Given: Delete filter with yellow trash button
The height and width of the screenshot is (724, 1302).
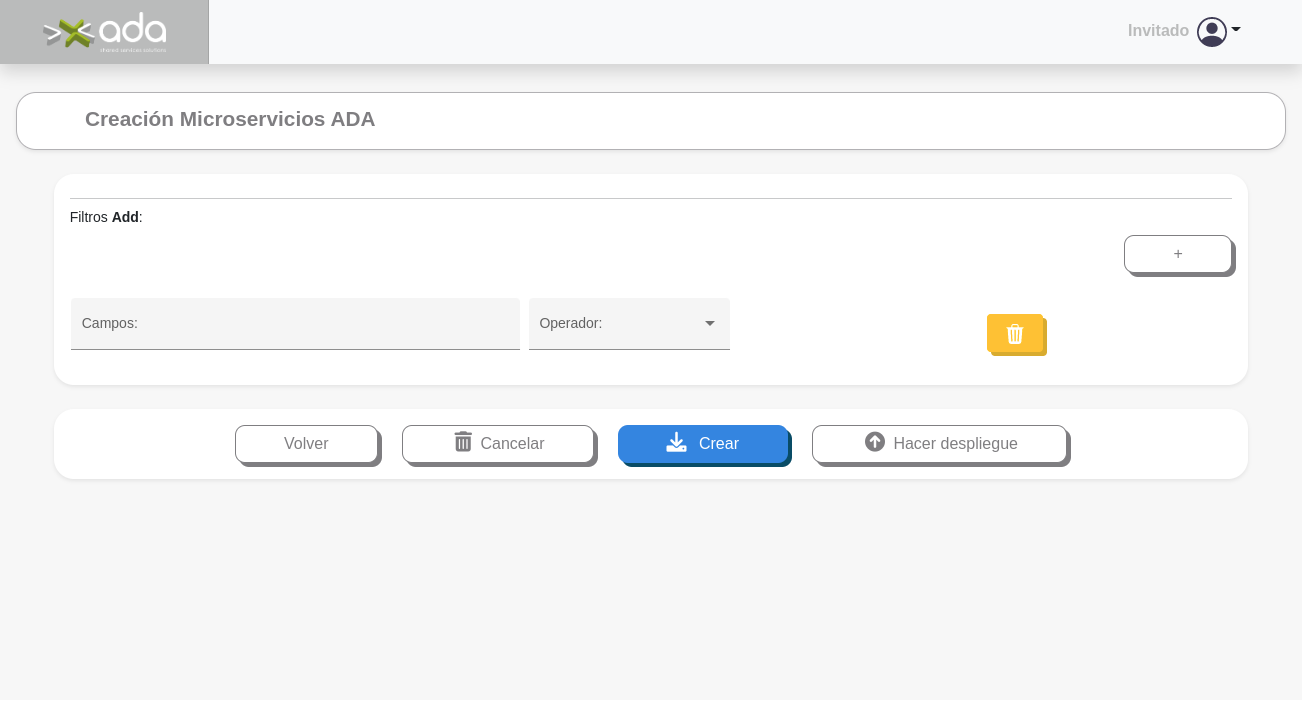Looking at the screenshot, I should point(1015,334).
